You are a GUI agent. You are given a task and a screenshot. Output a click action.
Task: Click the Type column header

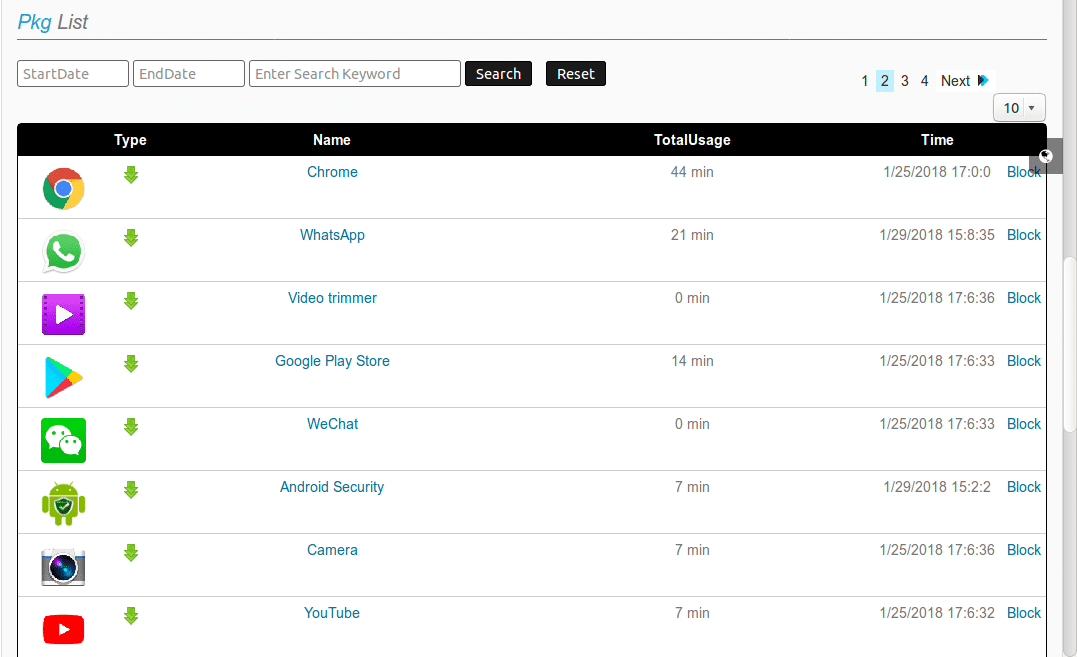point(131,140)
